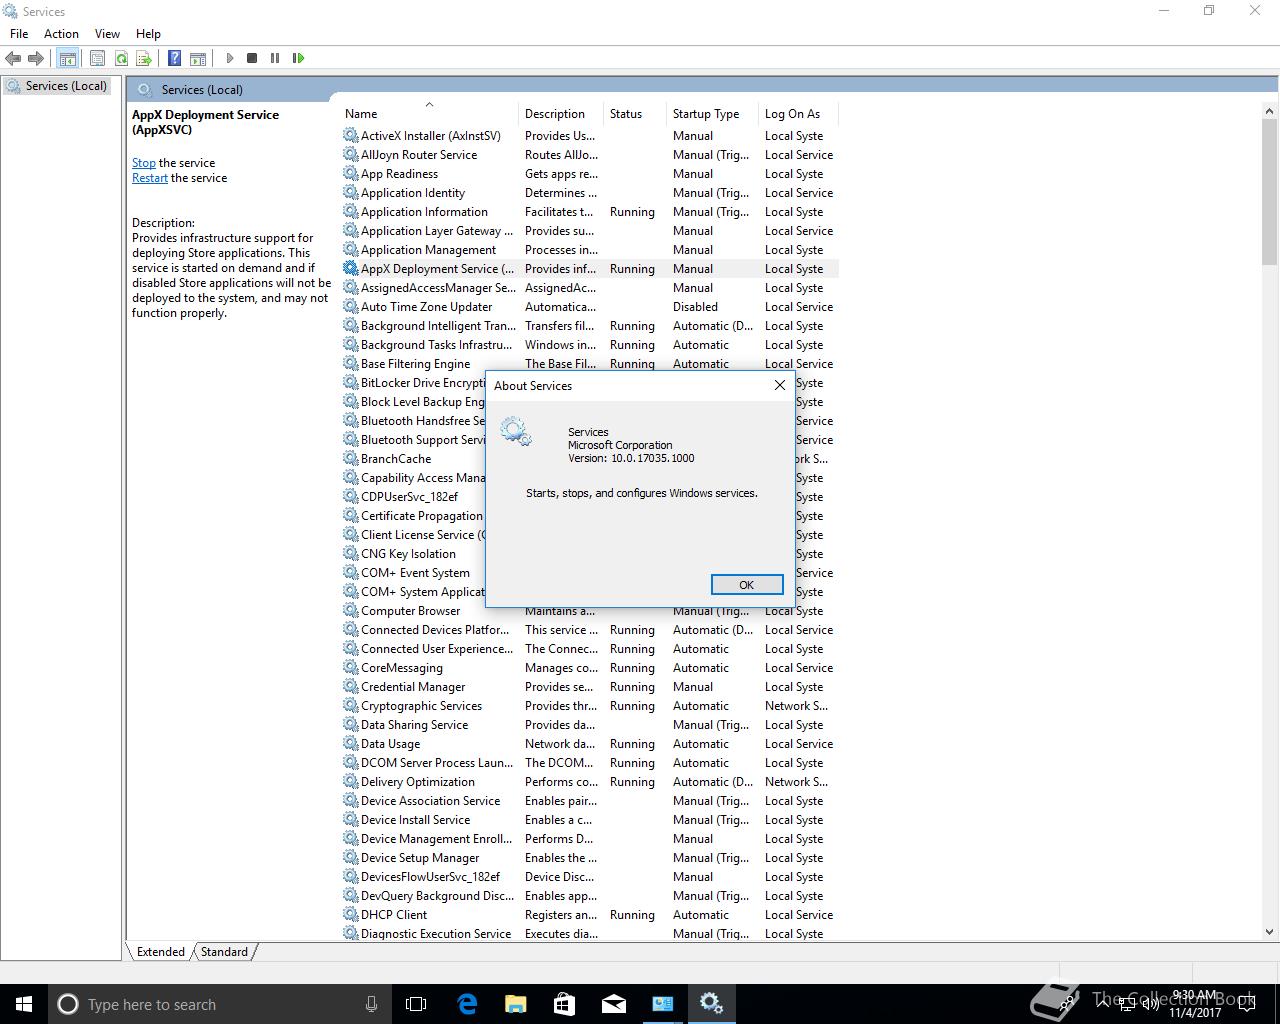Open the Action menu
The image size is (1280, 1024).
click(x=61, y=33)
